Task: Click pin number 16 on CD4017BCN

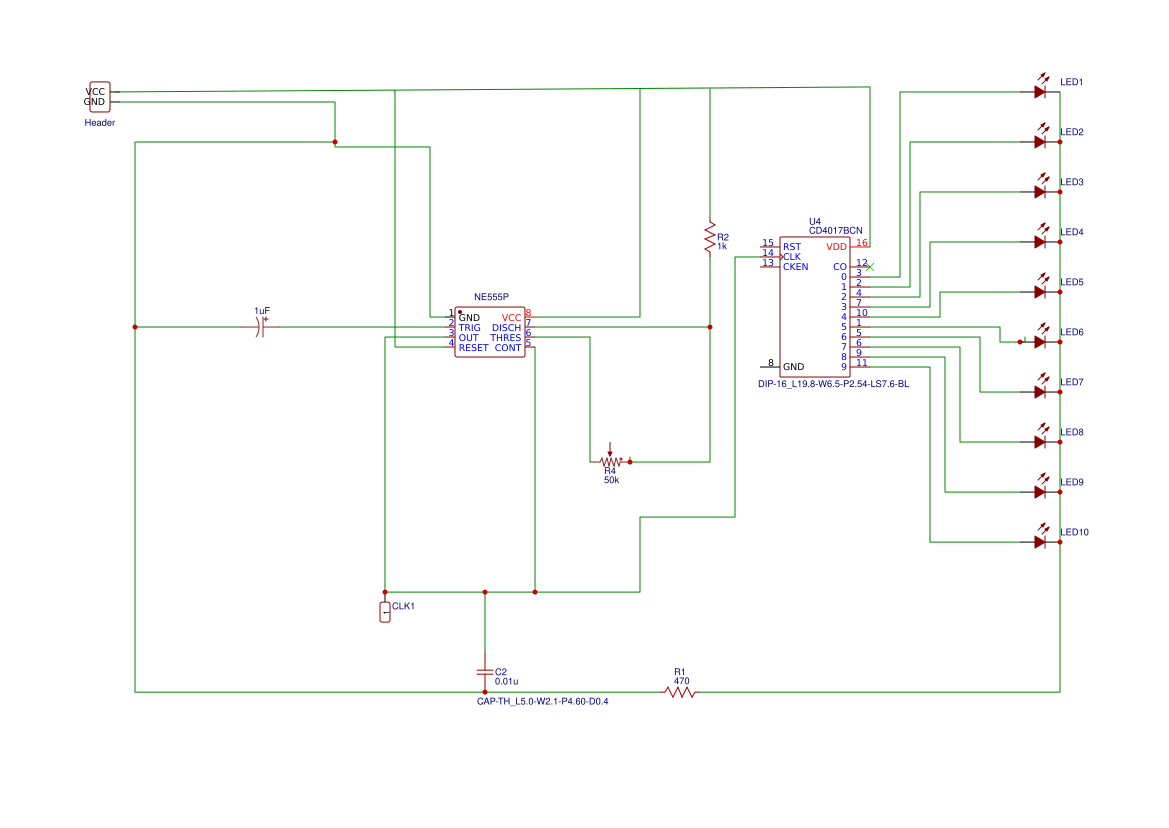Action: point(862,242)
